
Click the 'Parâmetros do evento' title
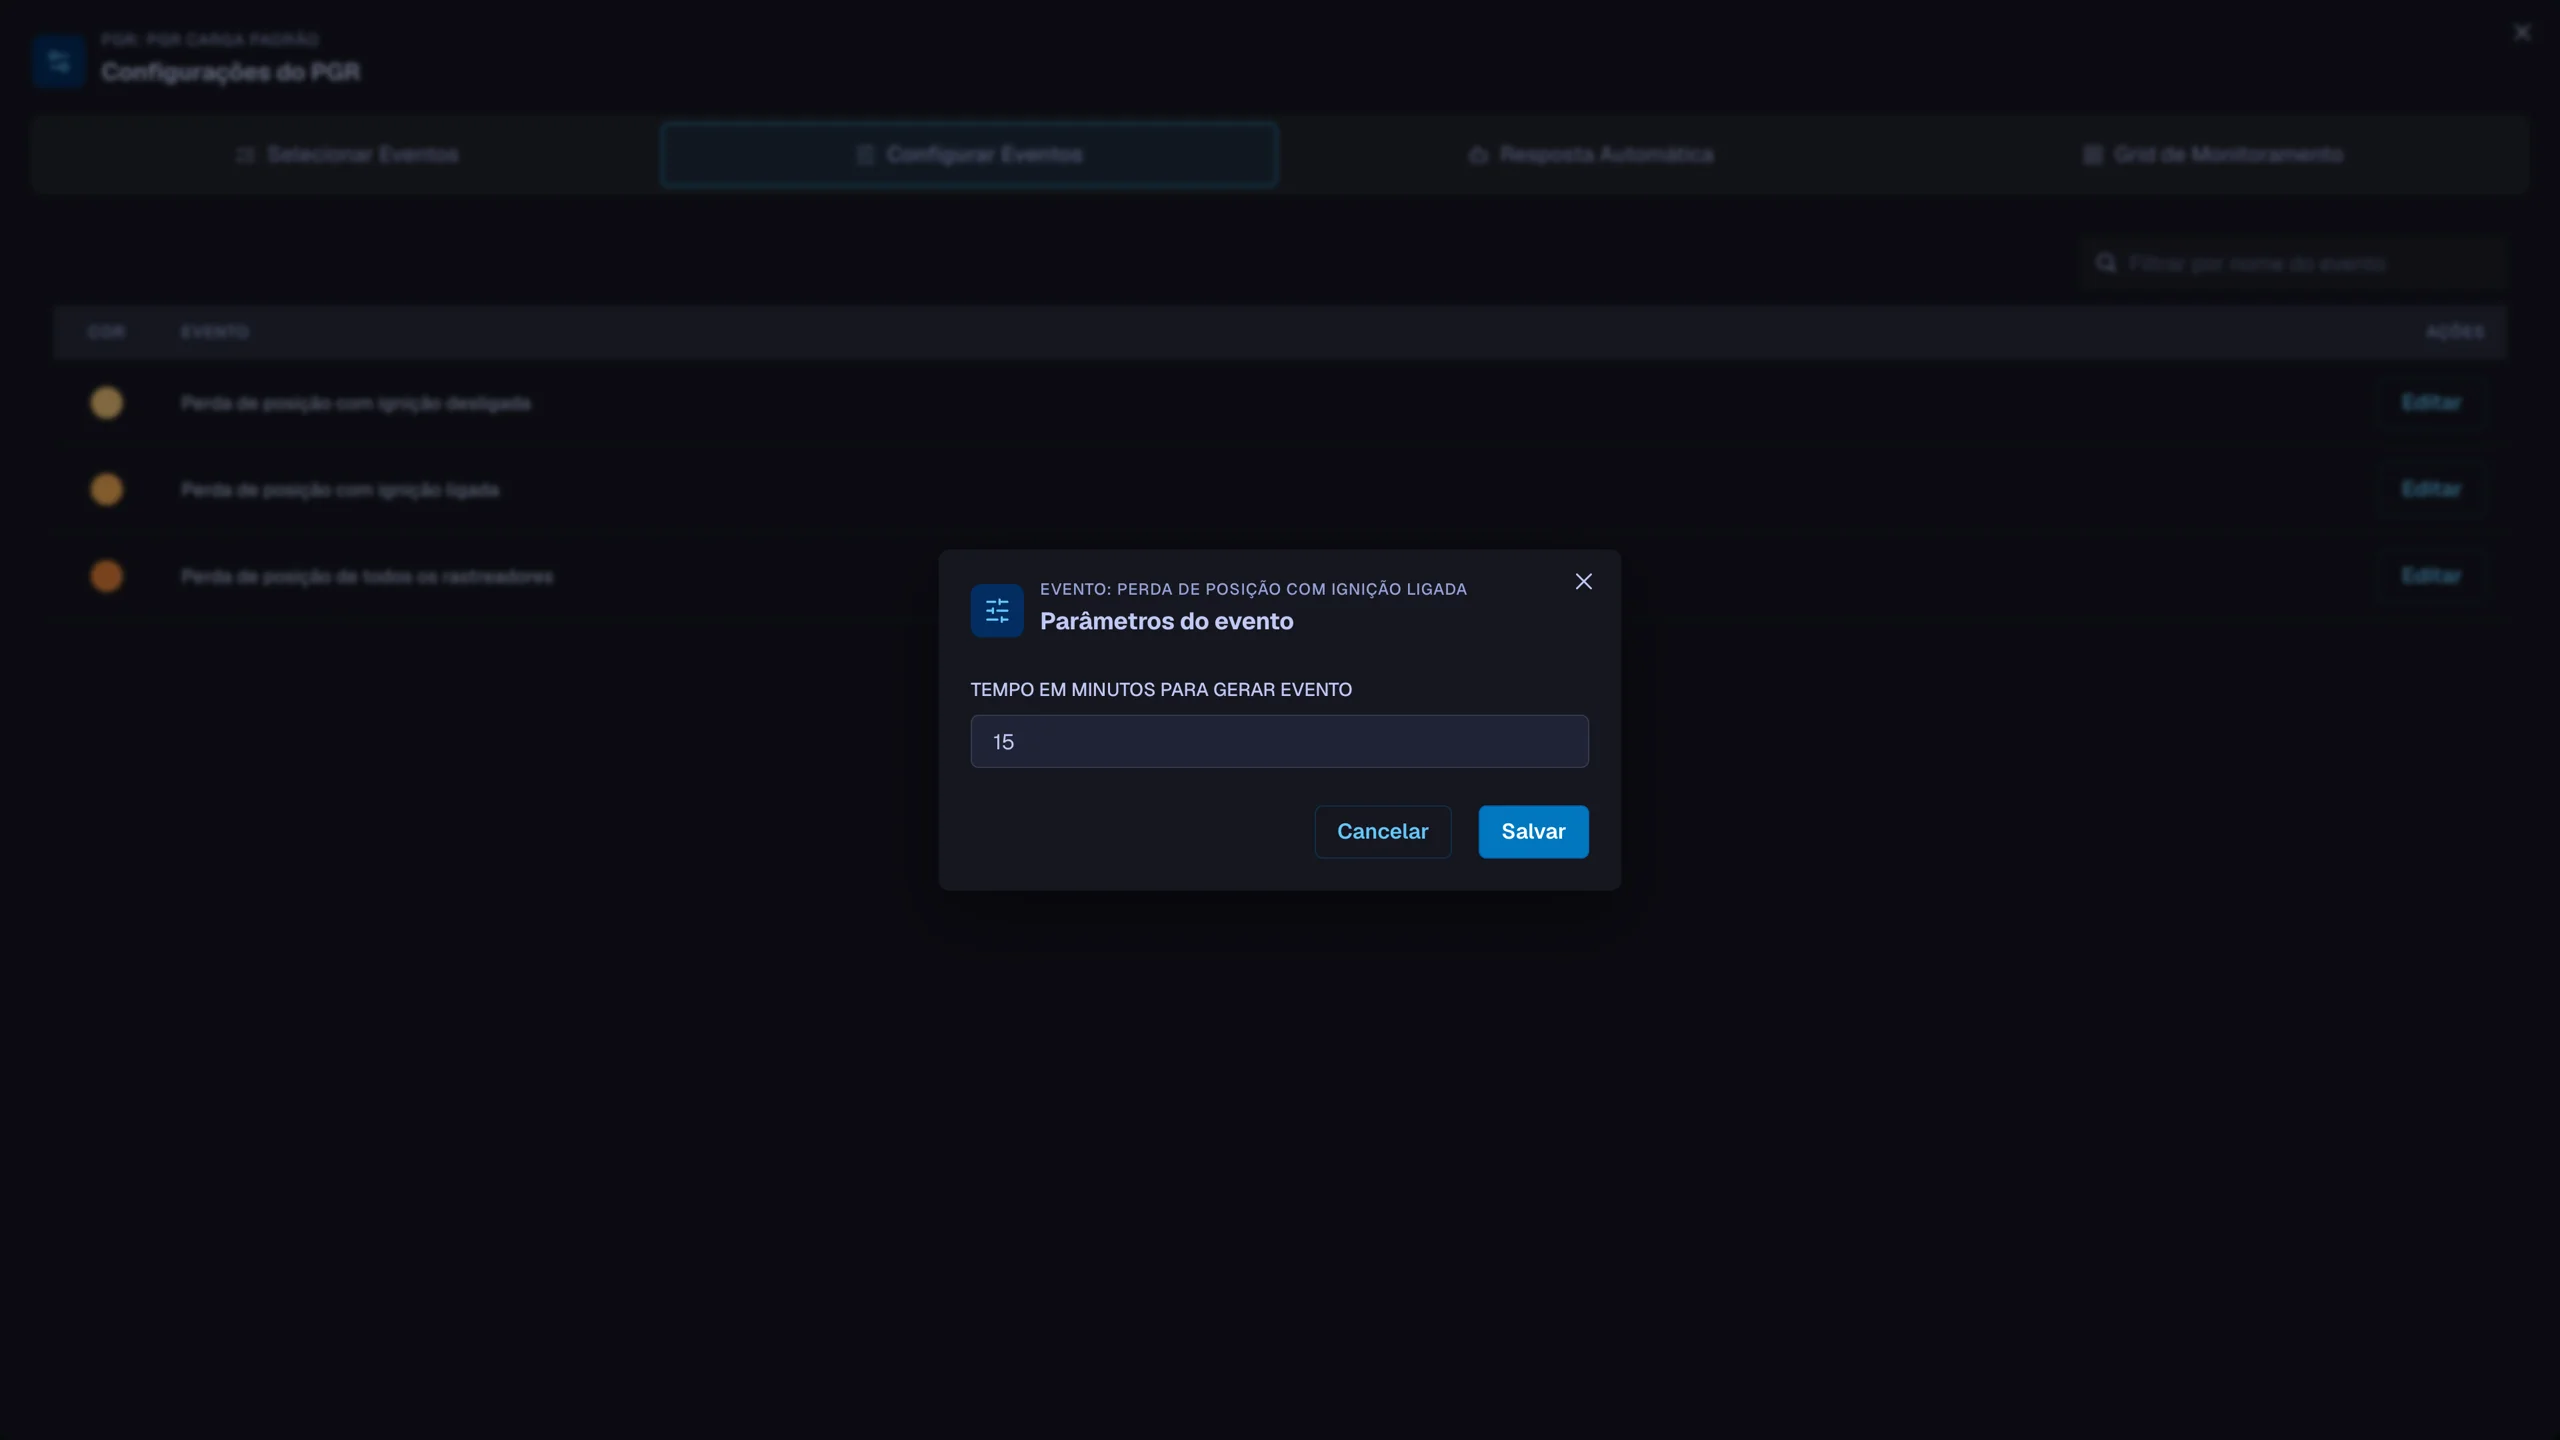(1166, 621)
